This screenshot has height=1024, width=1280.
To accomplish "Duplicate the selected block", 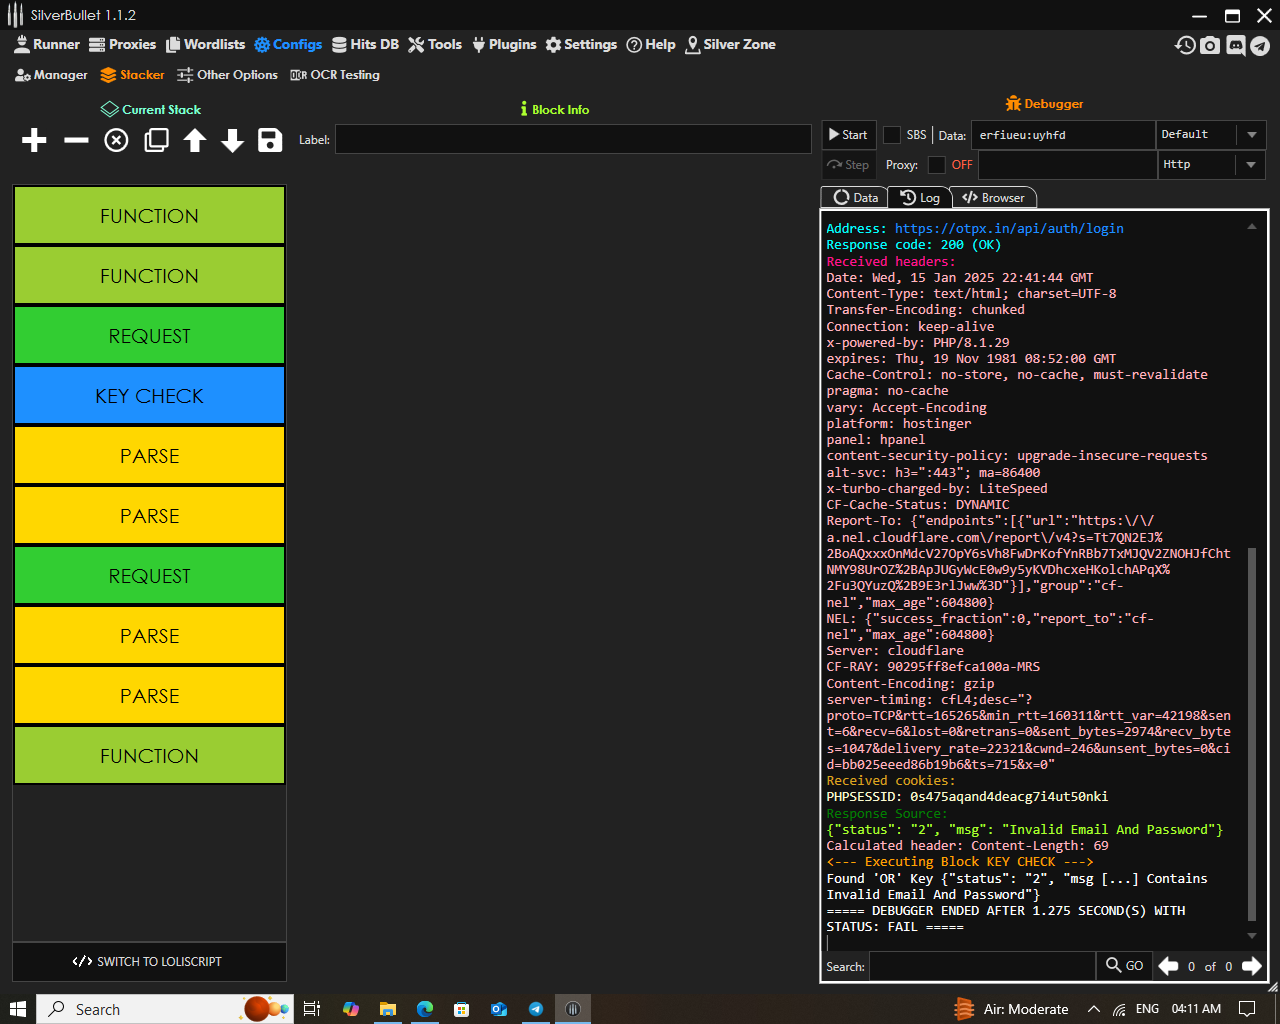I will click(x=156, y=140).
